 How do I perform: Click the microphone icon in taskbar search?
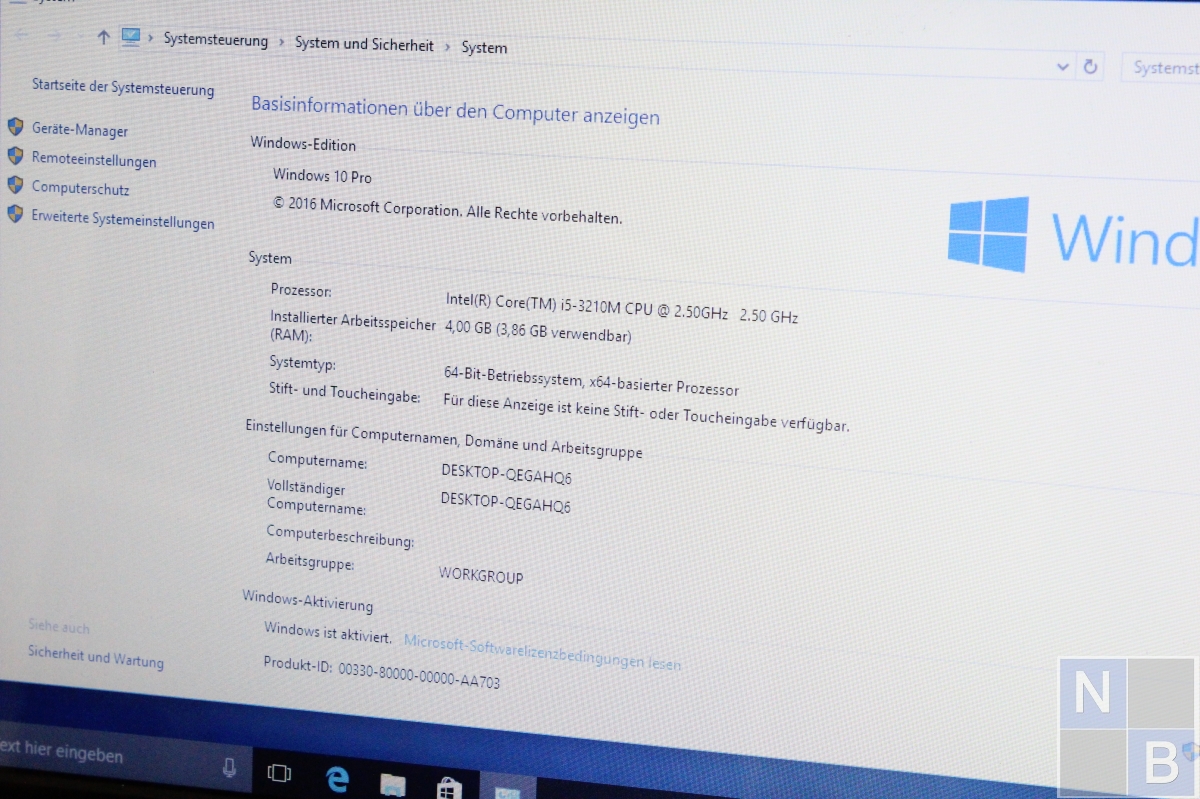pos(229,767)
